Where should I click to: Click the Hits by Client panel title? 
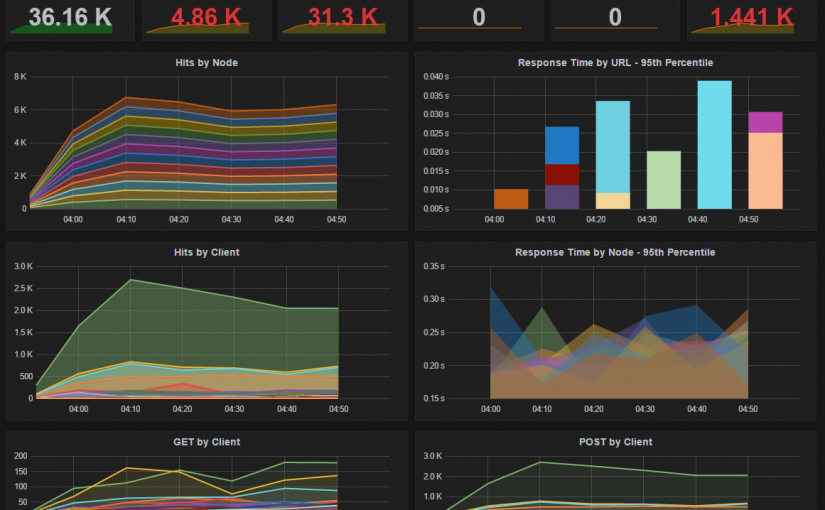[x=205, y=253]
